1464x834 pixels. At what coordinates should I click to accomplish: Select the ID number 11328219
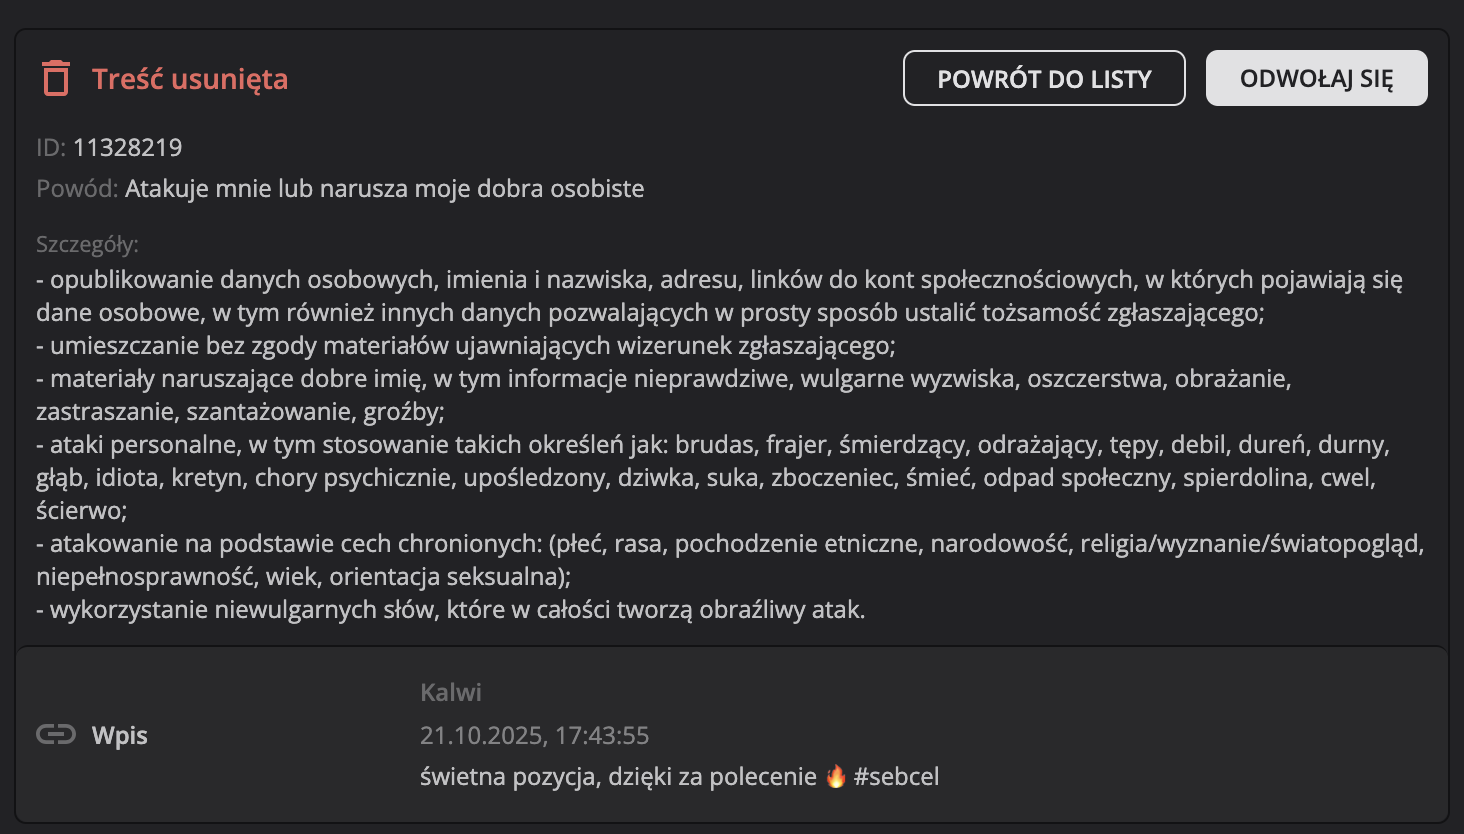[127, 147]
